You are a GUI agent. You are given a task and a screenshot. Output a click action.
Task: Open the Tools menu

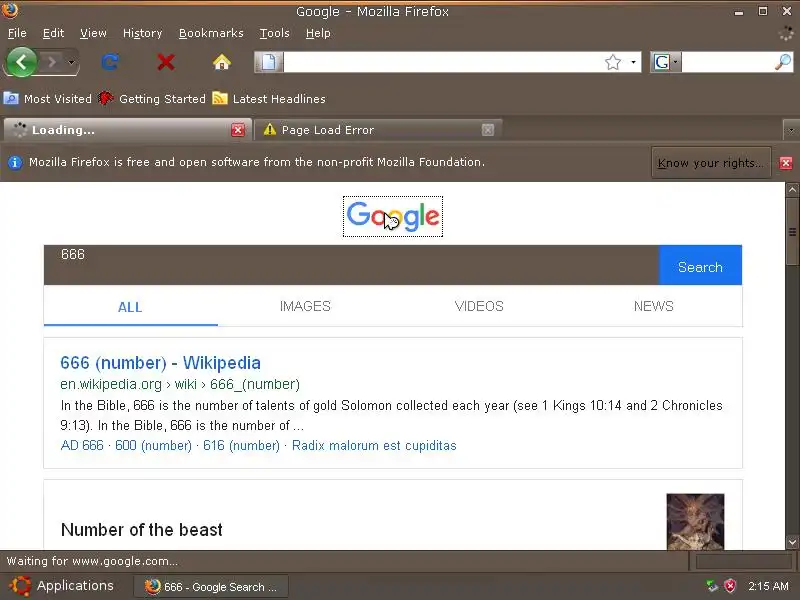(274, 33)
